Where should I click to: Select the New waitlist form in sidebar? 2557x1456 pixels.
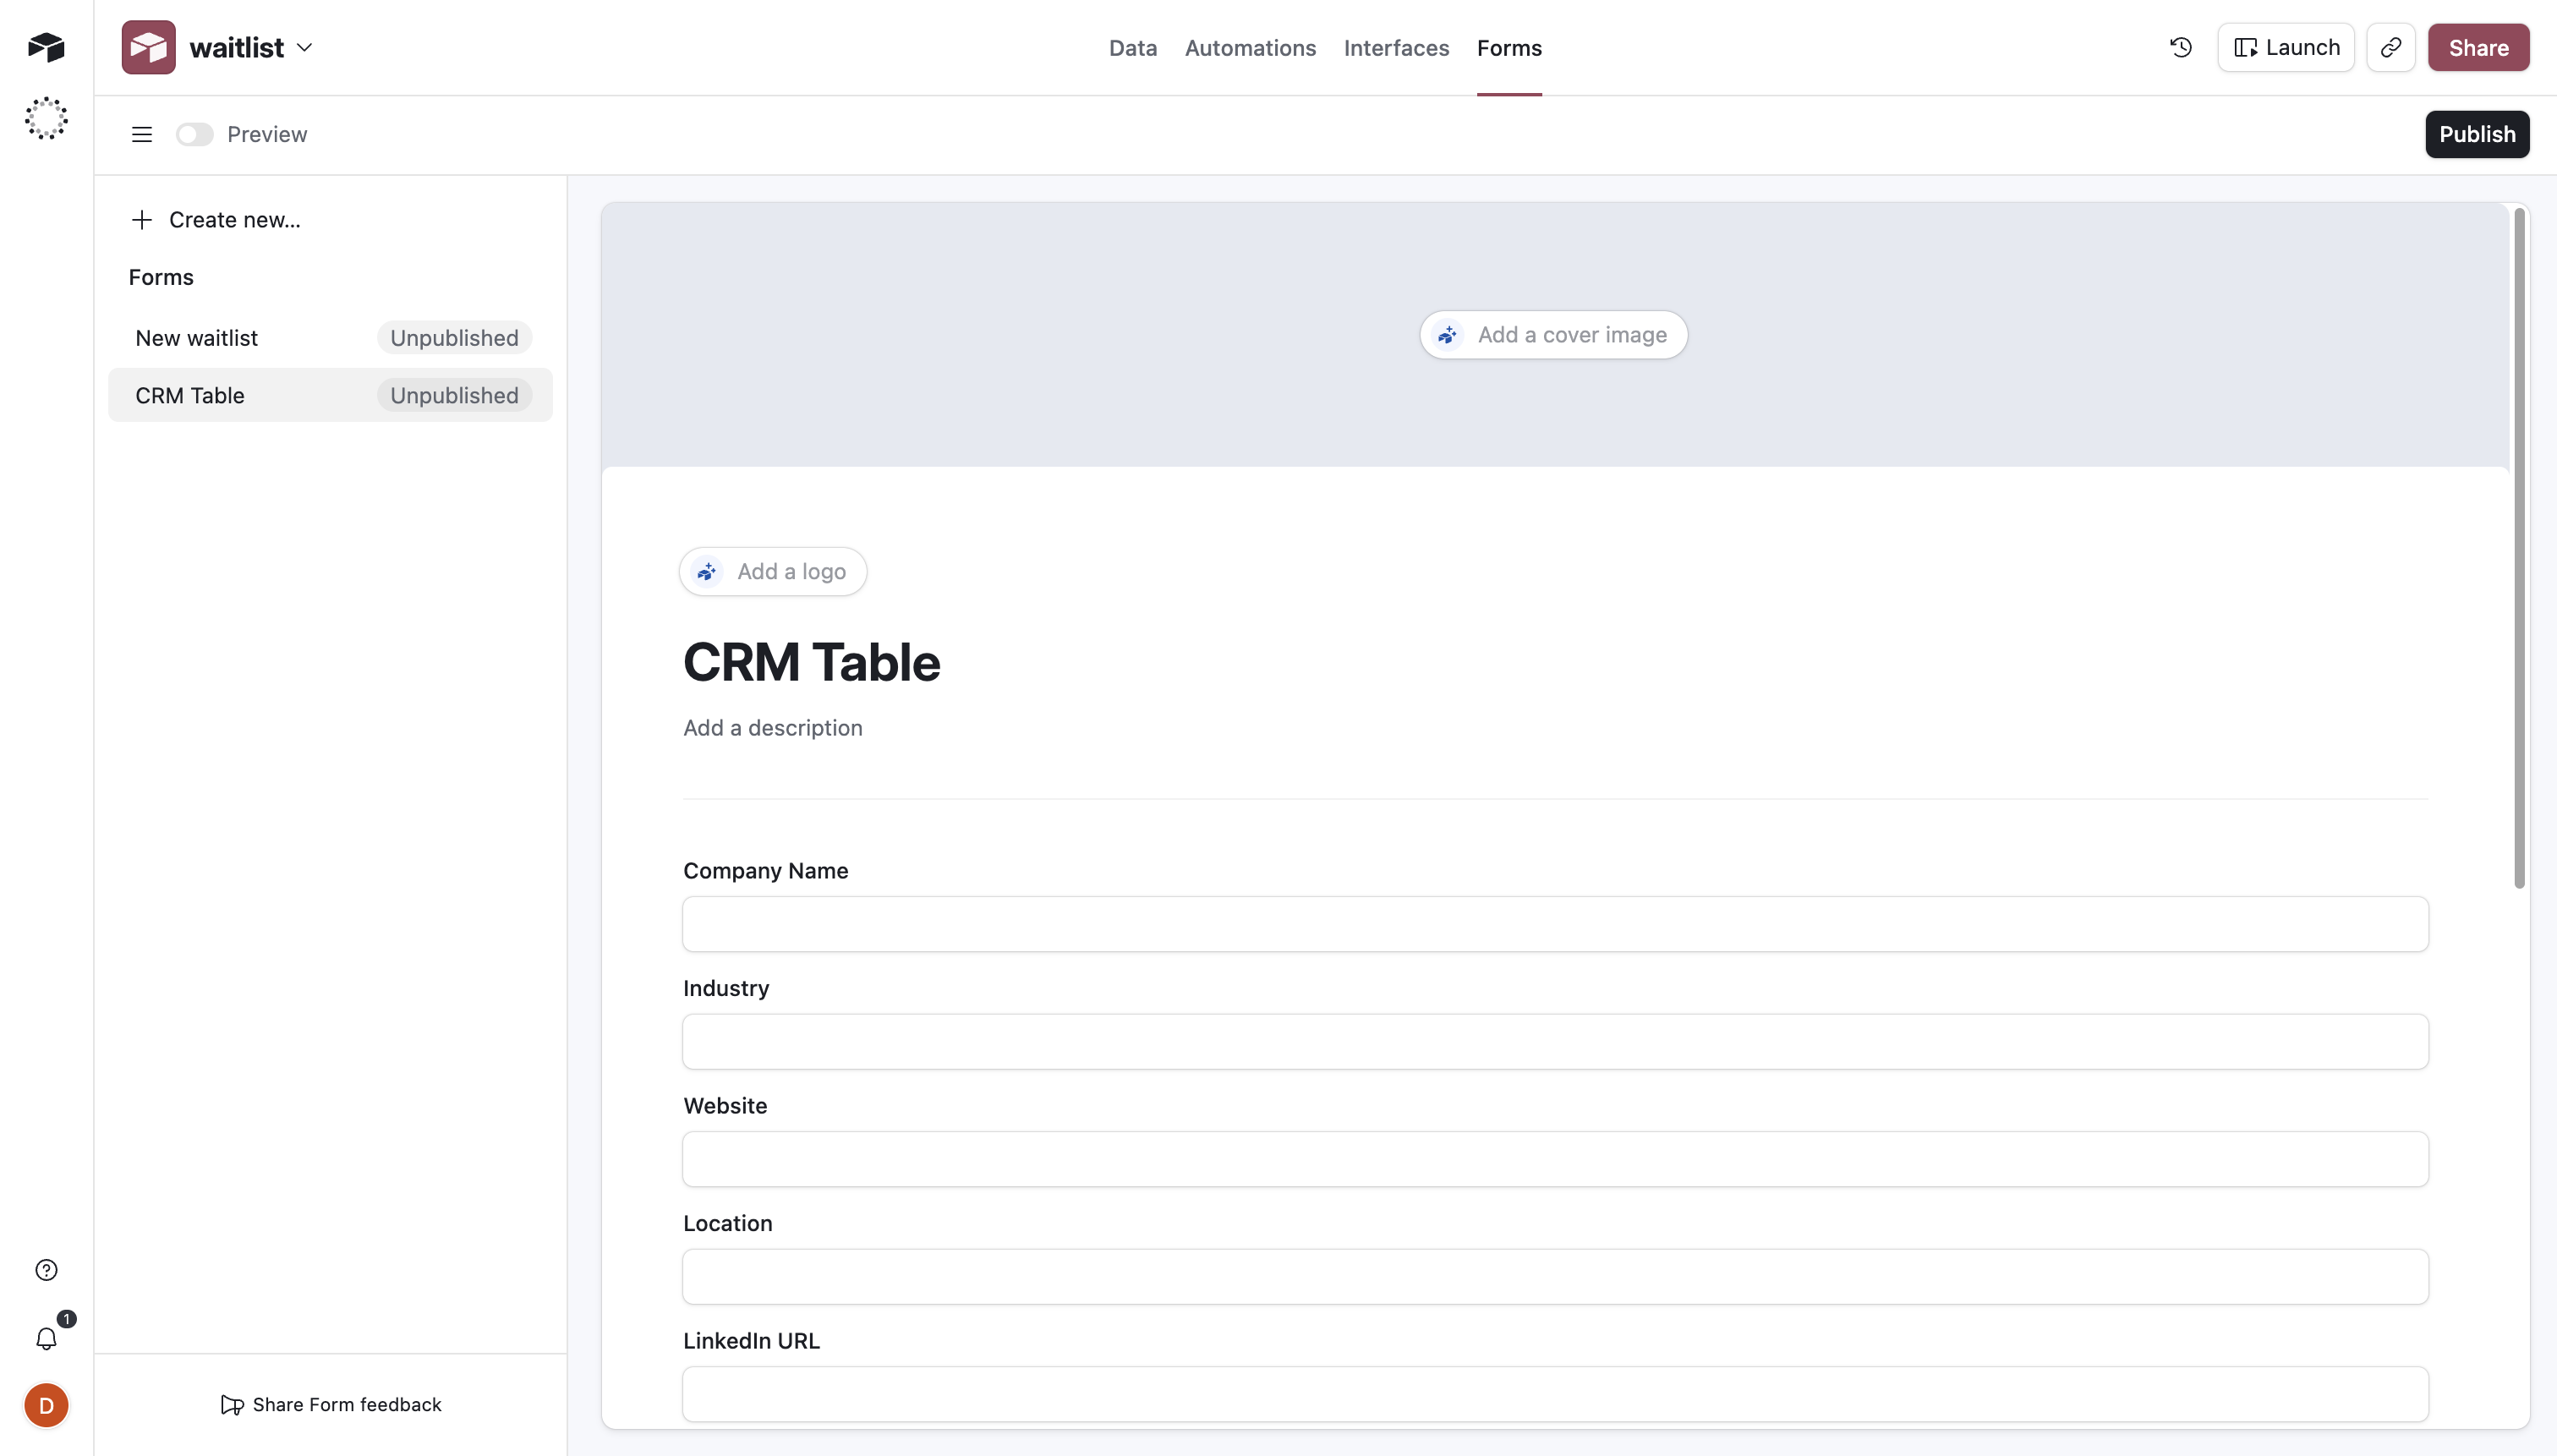pyautogui.click(x=197, y=337)
